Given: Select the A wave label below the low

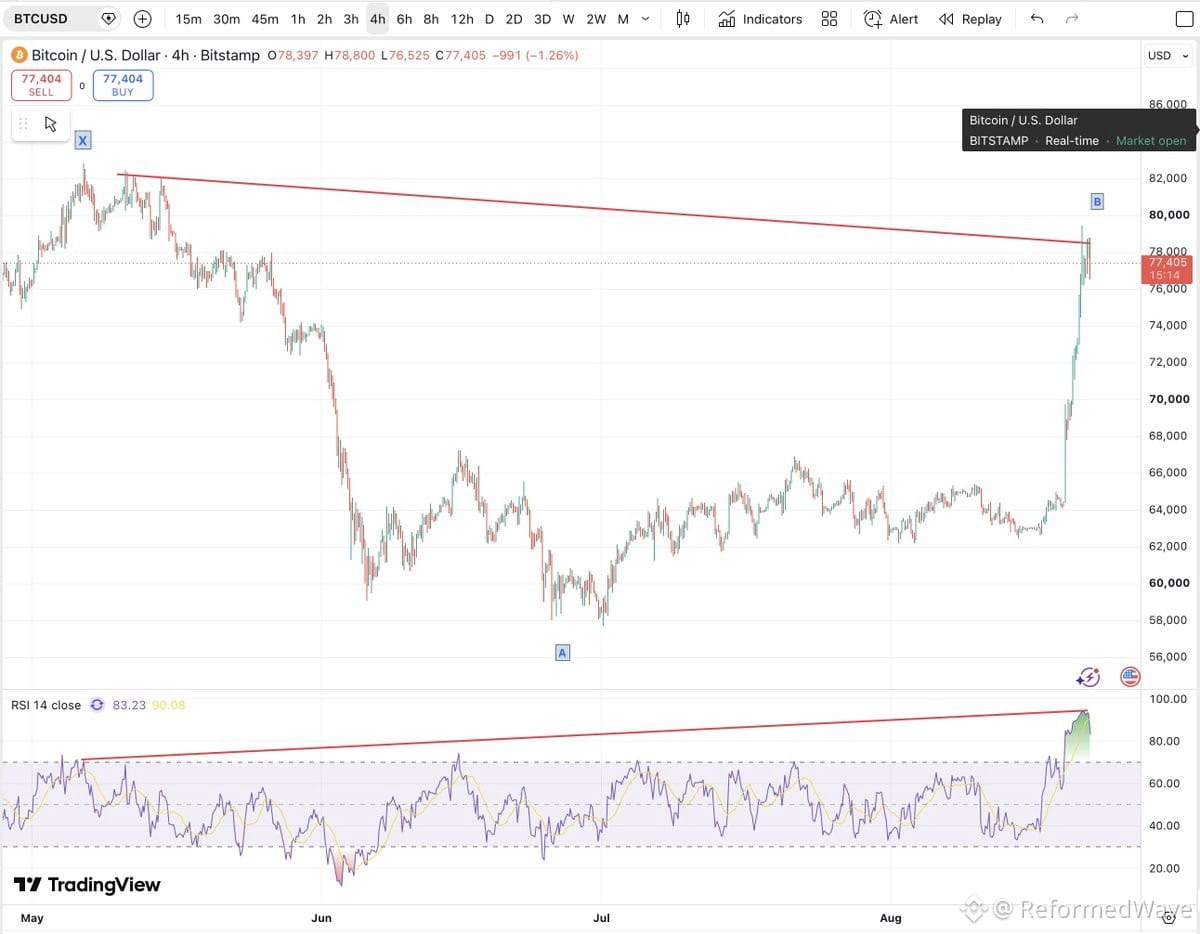Looking at the screenshot, I should [562, 653].
